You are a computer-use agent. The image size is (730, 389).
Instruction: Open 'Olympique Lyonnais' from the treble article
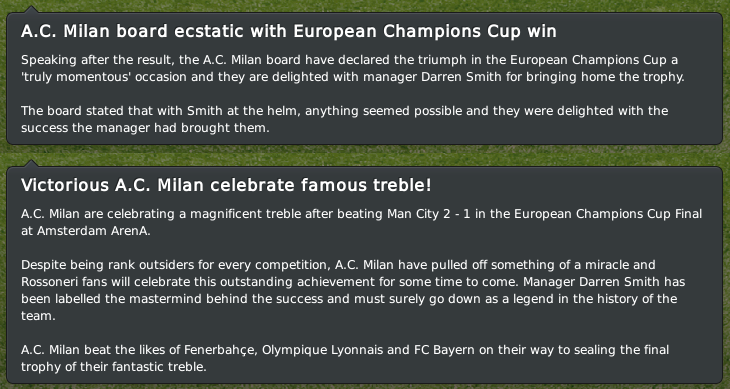pos(321,350)
